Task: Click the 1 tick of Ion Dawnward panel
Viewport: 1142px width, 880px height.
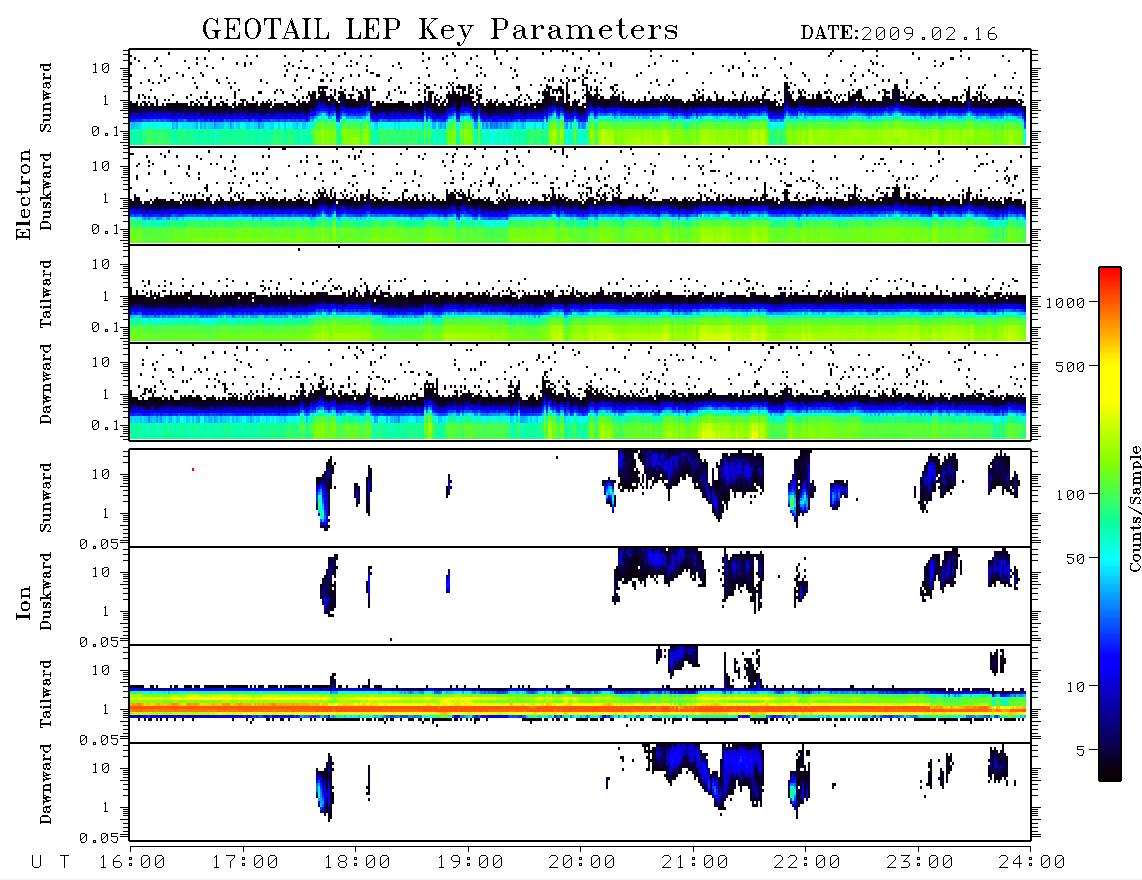Action: [106, 807]
